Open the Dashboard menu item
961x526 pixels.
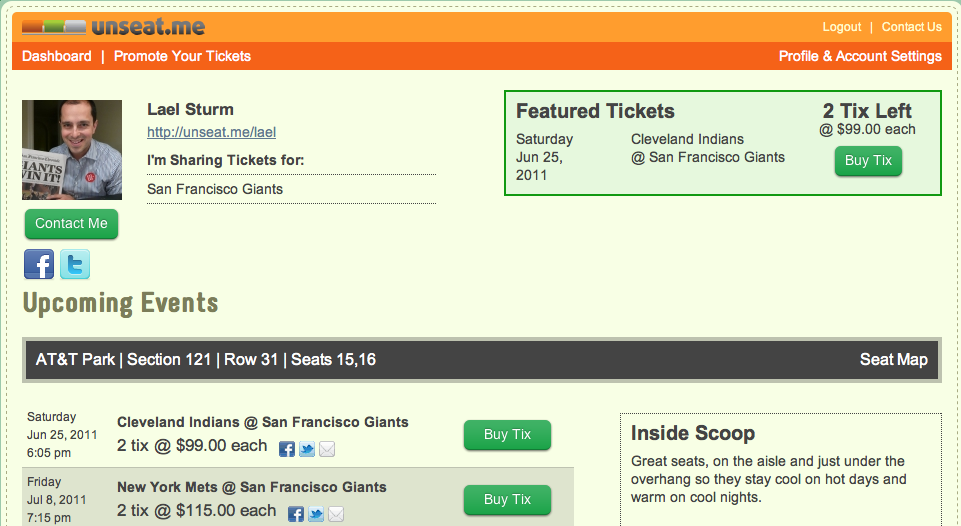(x=56, y=56)
